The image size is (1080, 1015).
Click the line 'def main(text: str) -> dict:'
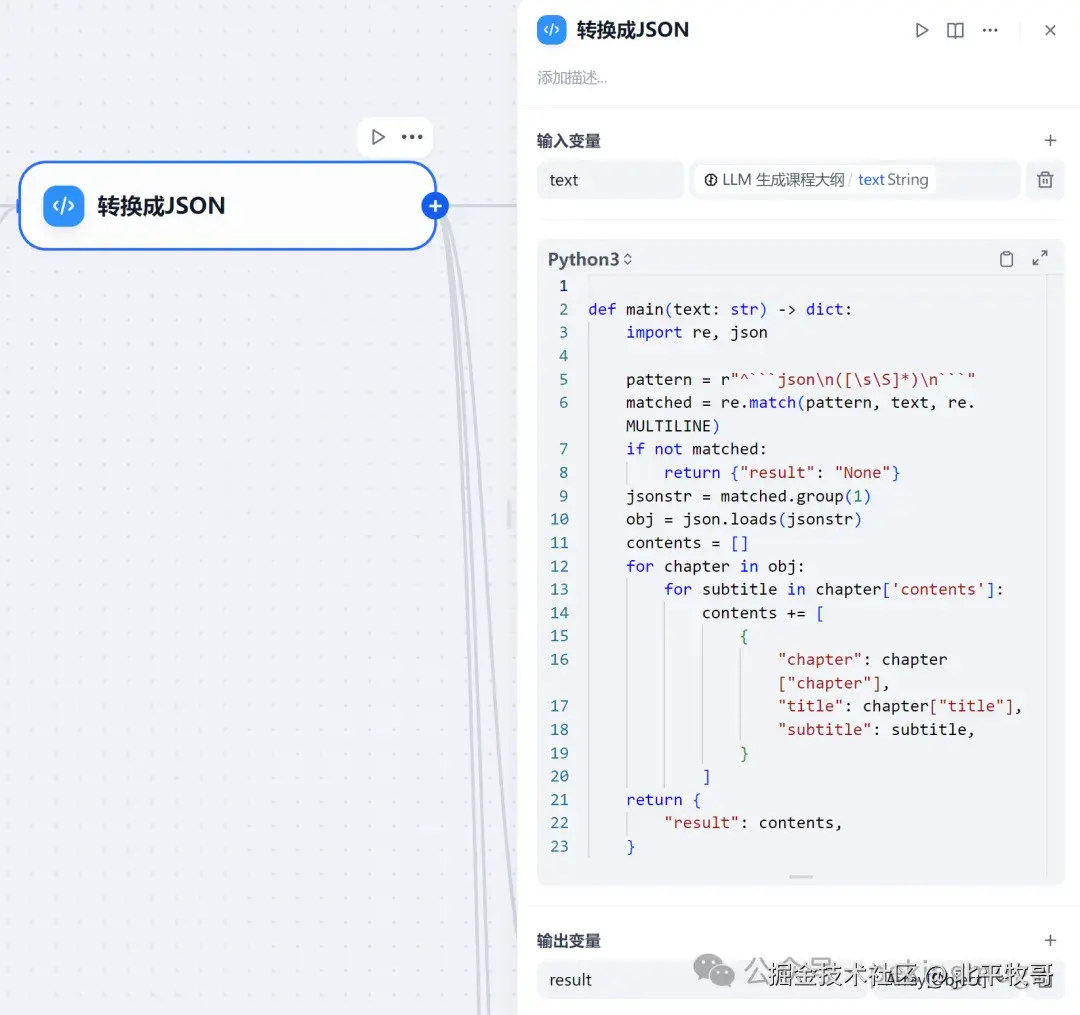[x=720, y=309]
